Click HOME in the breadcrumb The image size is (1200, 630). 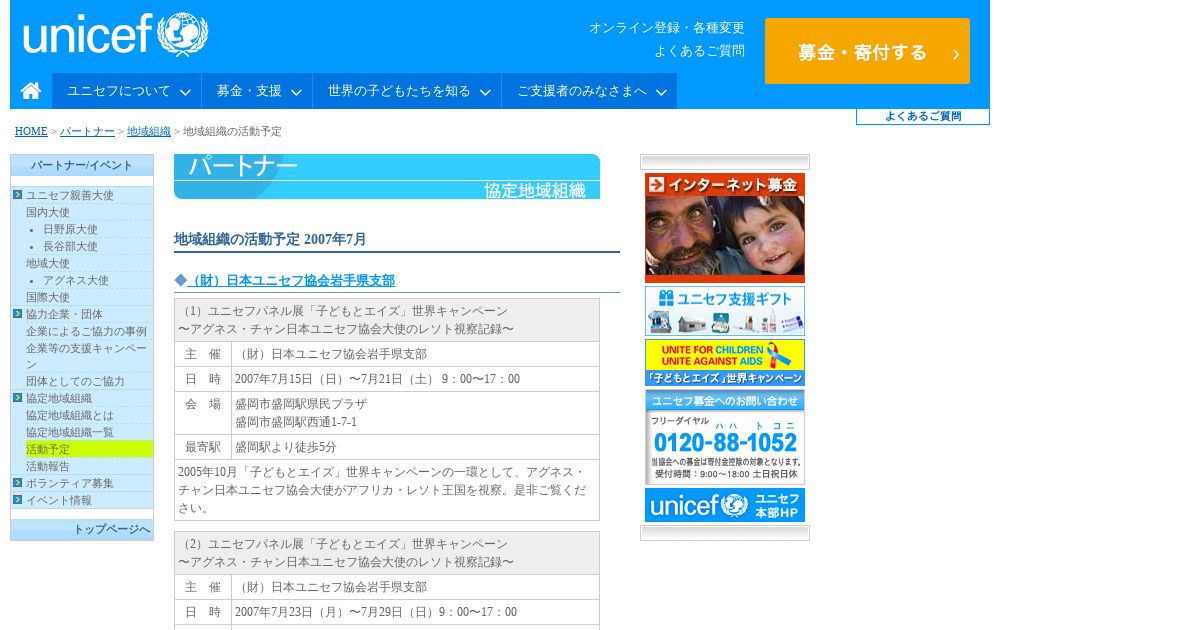click(31, 132)
